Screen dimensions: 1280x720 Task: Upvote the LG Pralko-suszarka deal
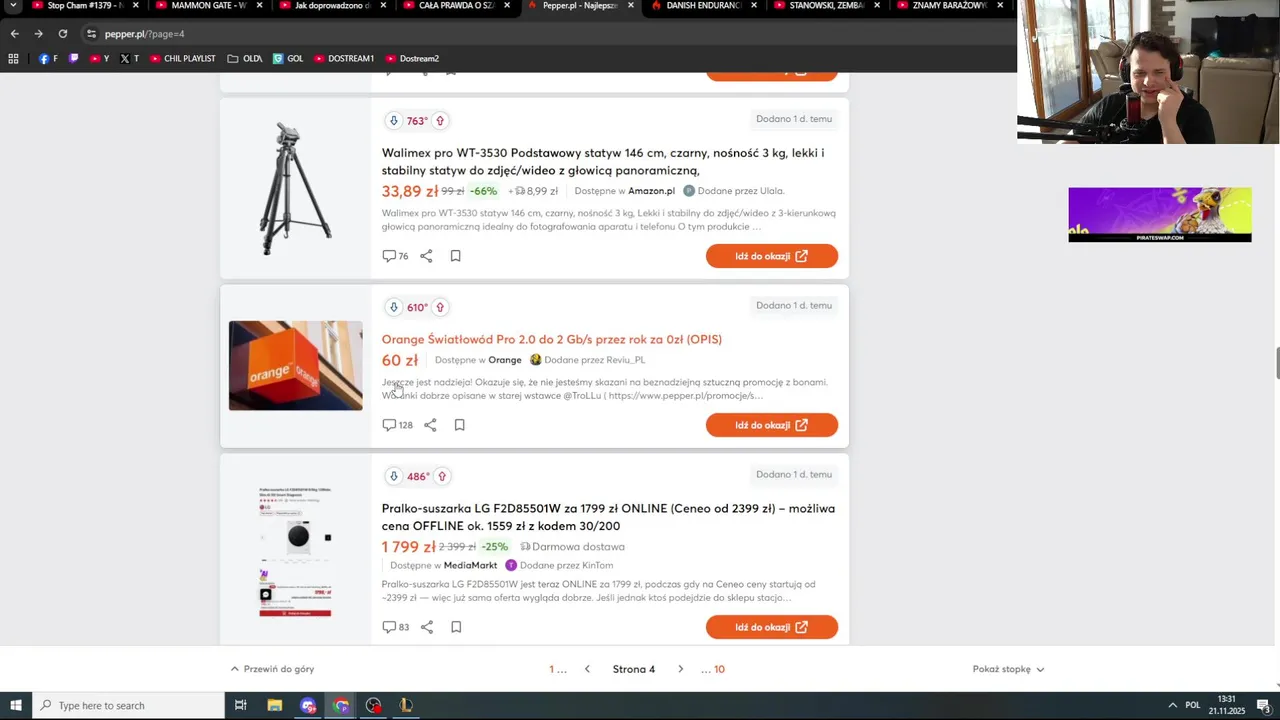441,476
